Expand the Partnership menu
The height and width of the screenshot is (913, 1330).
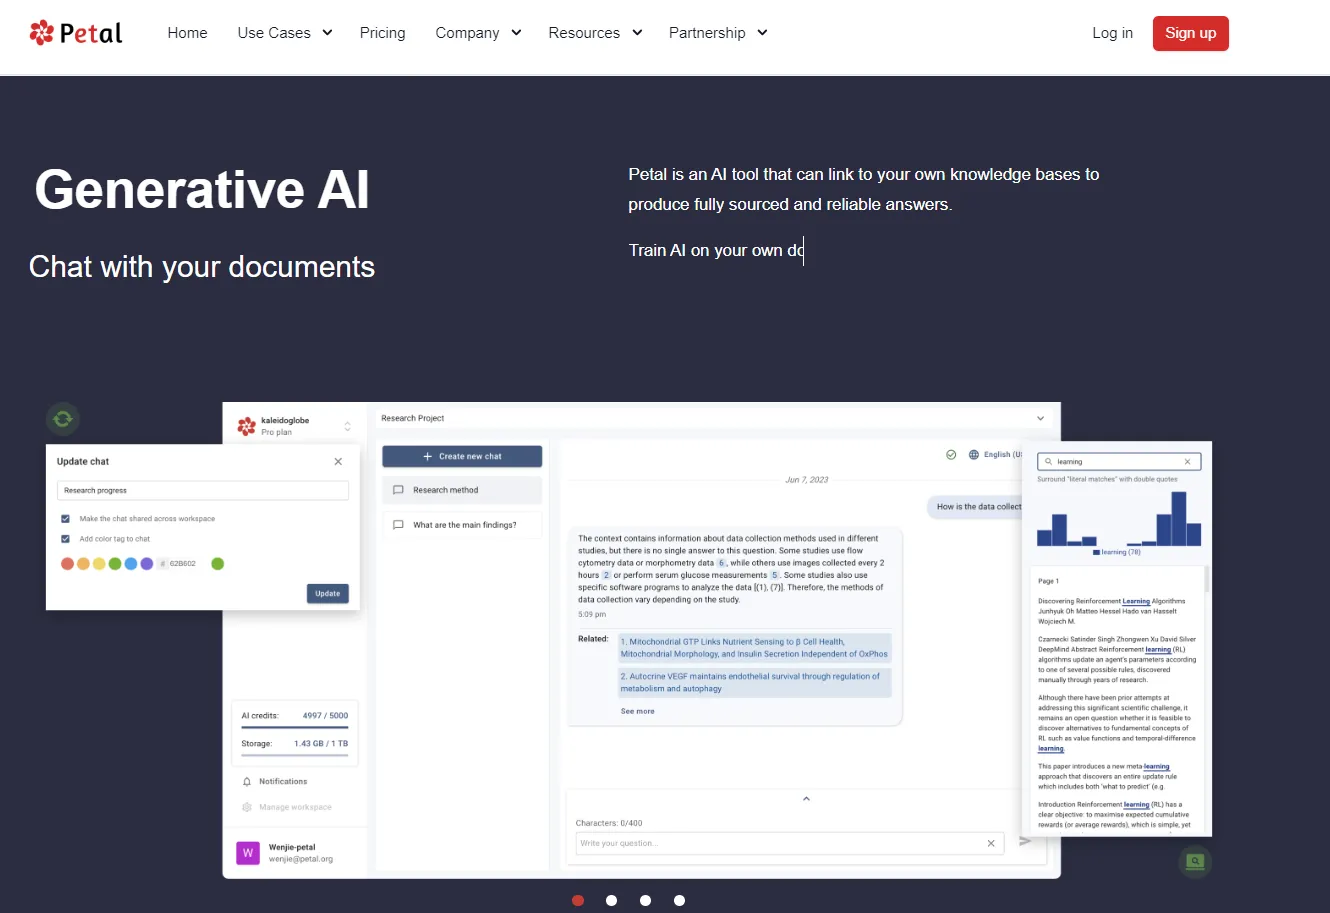point(718,33)
